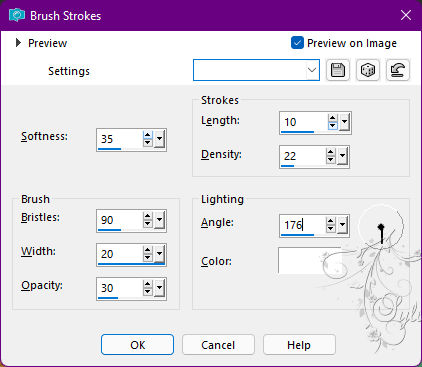Increase the Density value with up arrow
Screen dimensions: 422x367
click(330, 152)
